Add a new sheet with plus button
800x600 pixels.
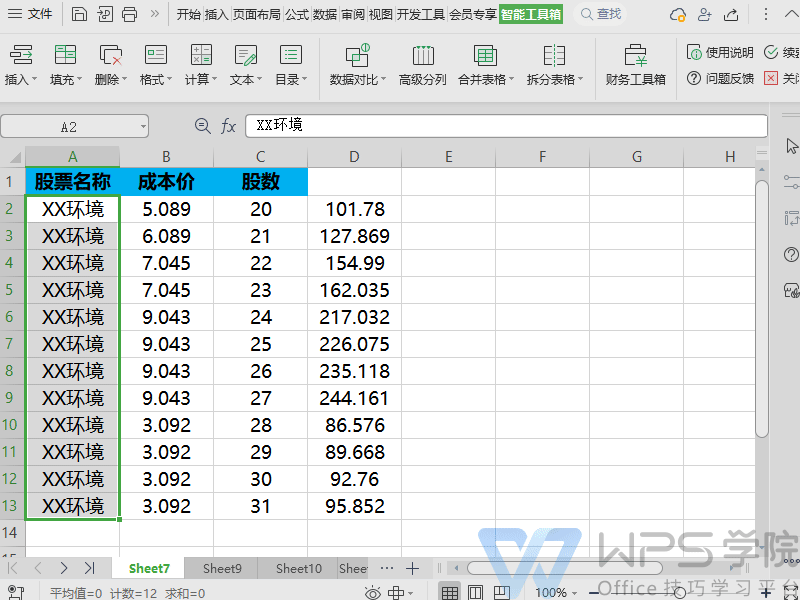point(412,568)
